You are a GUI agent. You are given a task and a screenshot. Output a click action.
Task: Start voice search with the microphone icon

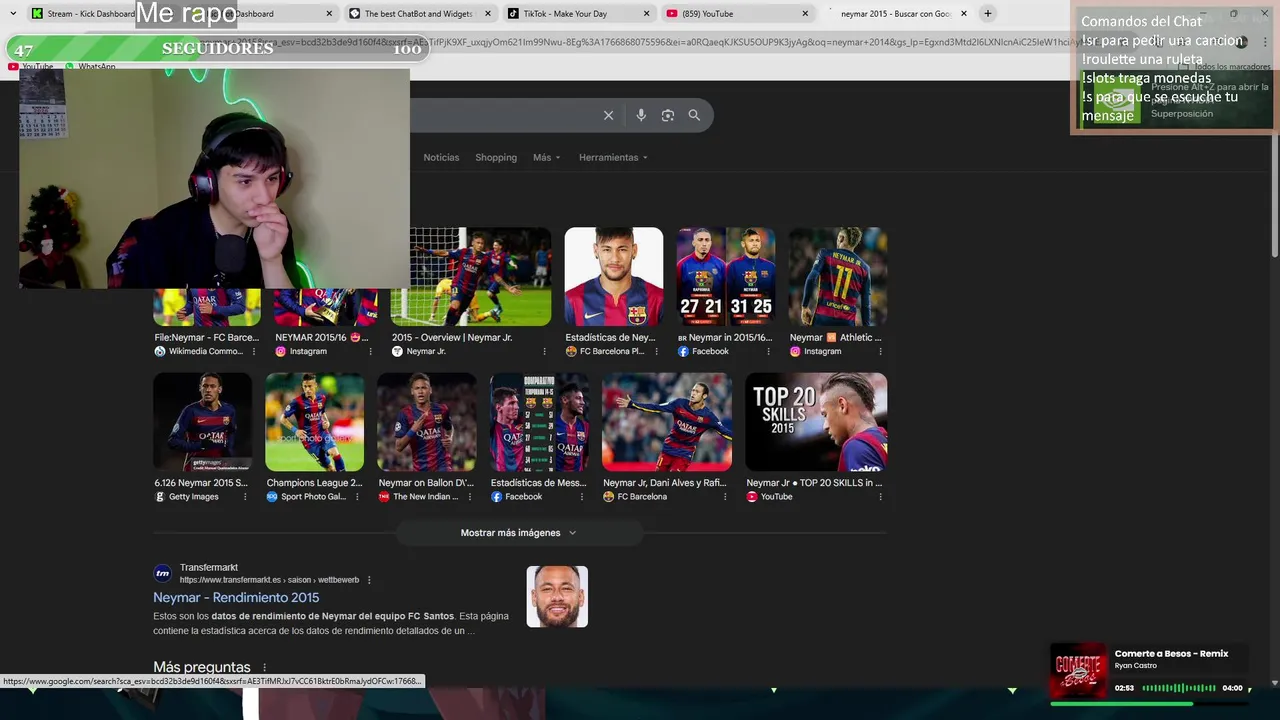pyautogui.click(x=641, y=115)
